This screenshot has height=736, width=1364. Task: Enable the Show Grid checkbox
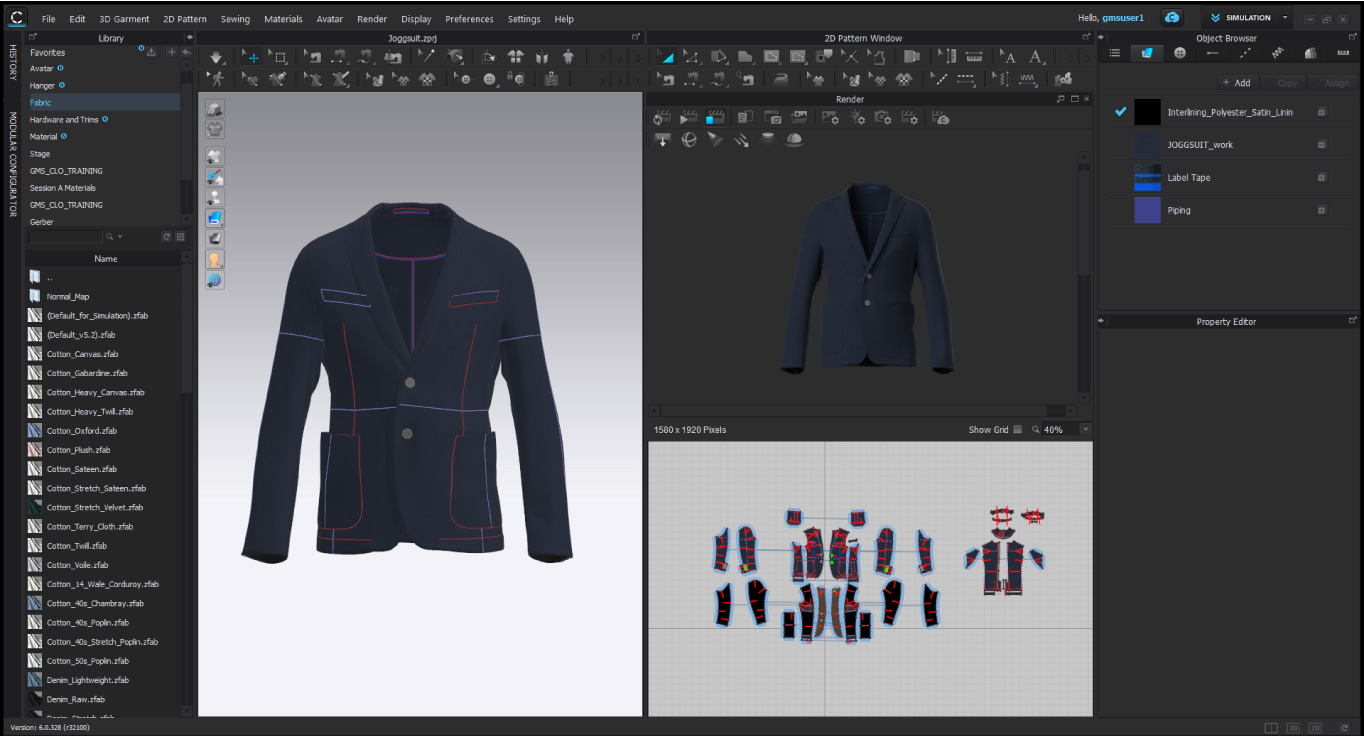tap(1018, 430)
